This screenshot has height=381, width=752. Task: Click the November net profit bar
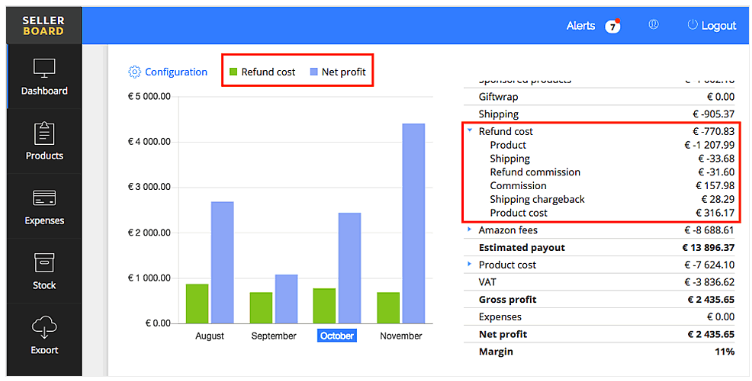tap(413, 224)
